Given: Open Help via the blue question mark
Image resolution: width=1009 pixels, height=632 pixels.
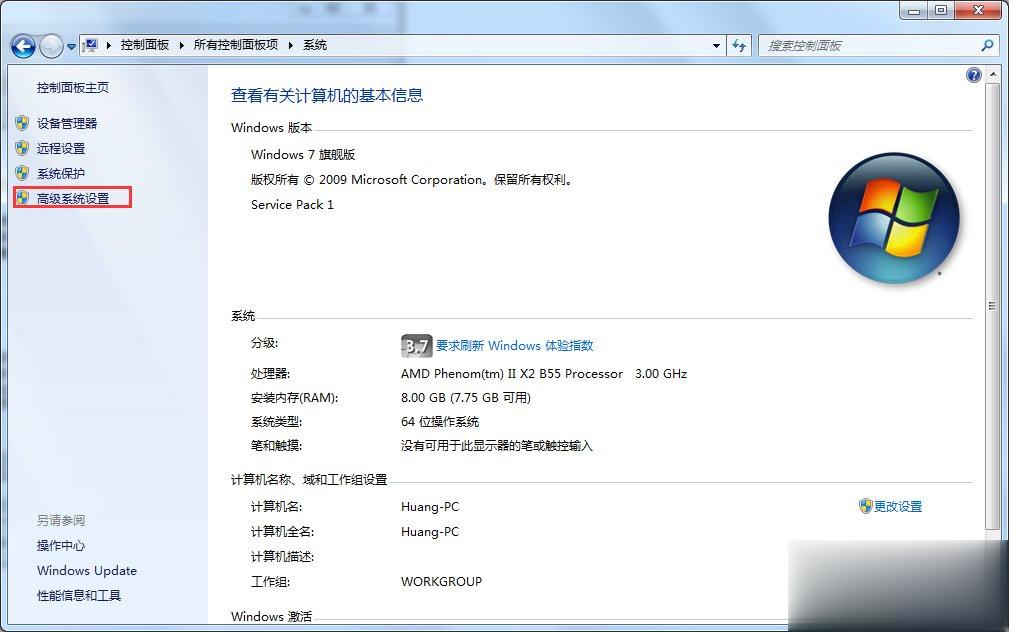Looking at the screenshot, I should 974,75.
